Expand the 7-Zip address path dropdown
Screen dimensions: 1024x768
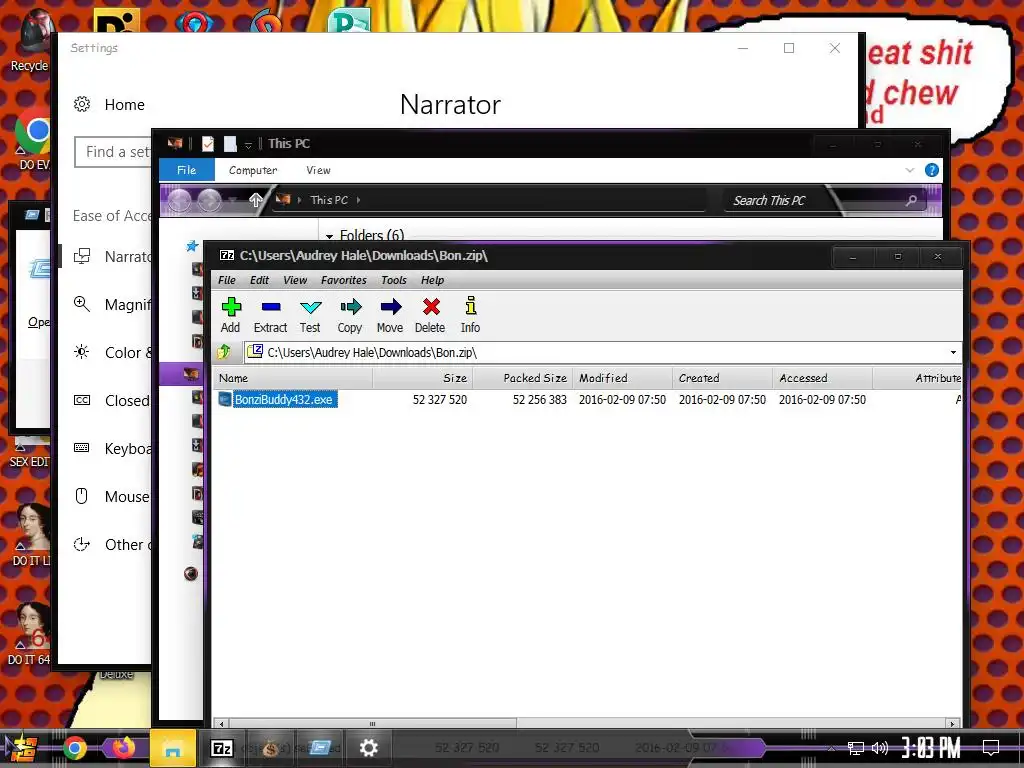point(953,353)
